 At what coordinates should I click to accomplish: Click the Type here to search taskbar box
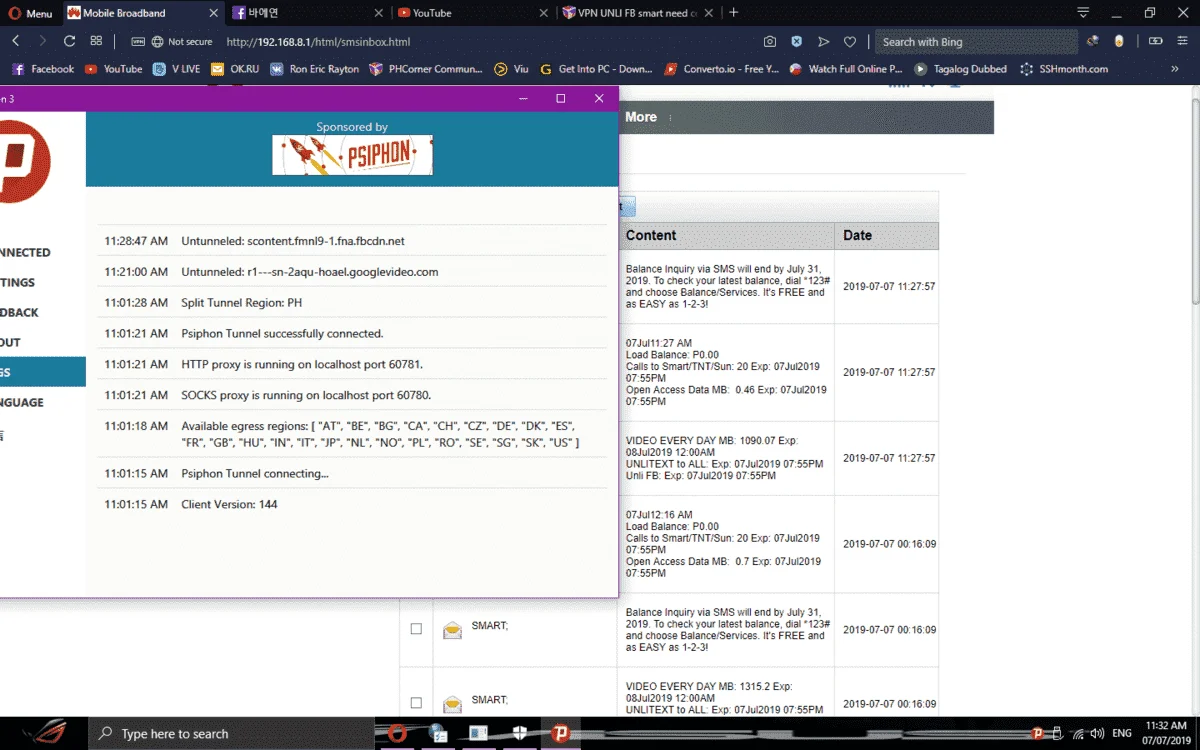click(230, 733)
